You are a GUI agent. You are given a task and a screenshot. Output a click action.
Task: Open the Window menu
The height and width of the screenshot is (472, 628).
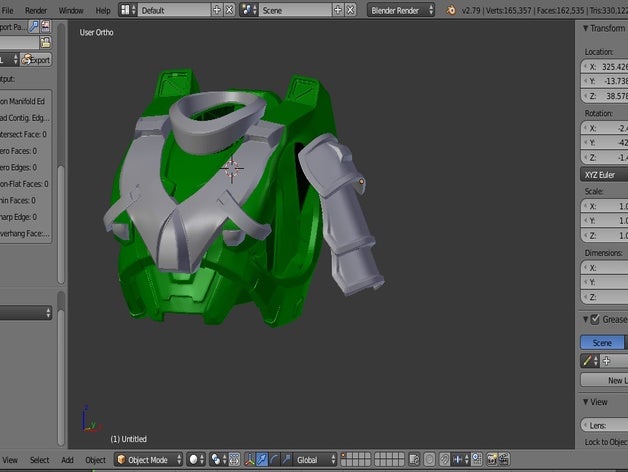click(71, 9)
